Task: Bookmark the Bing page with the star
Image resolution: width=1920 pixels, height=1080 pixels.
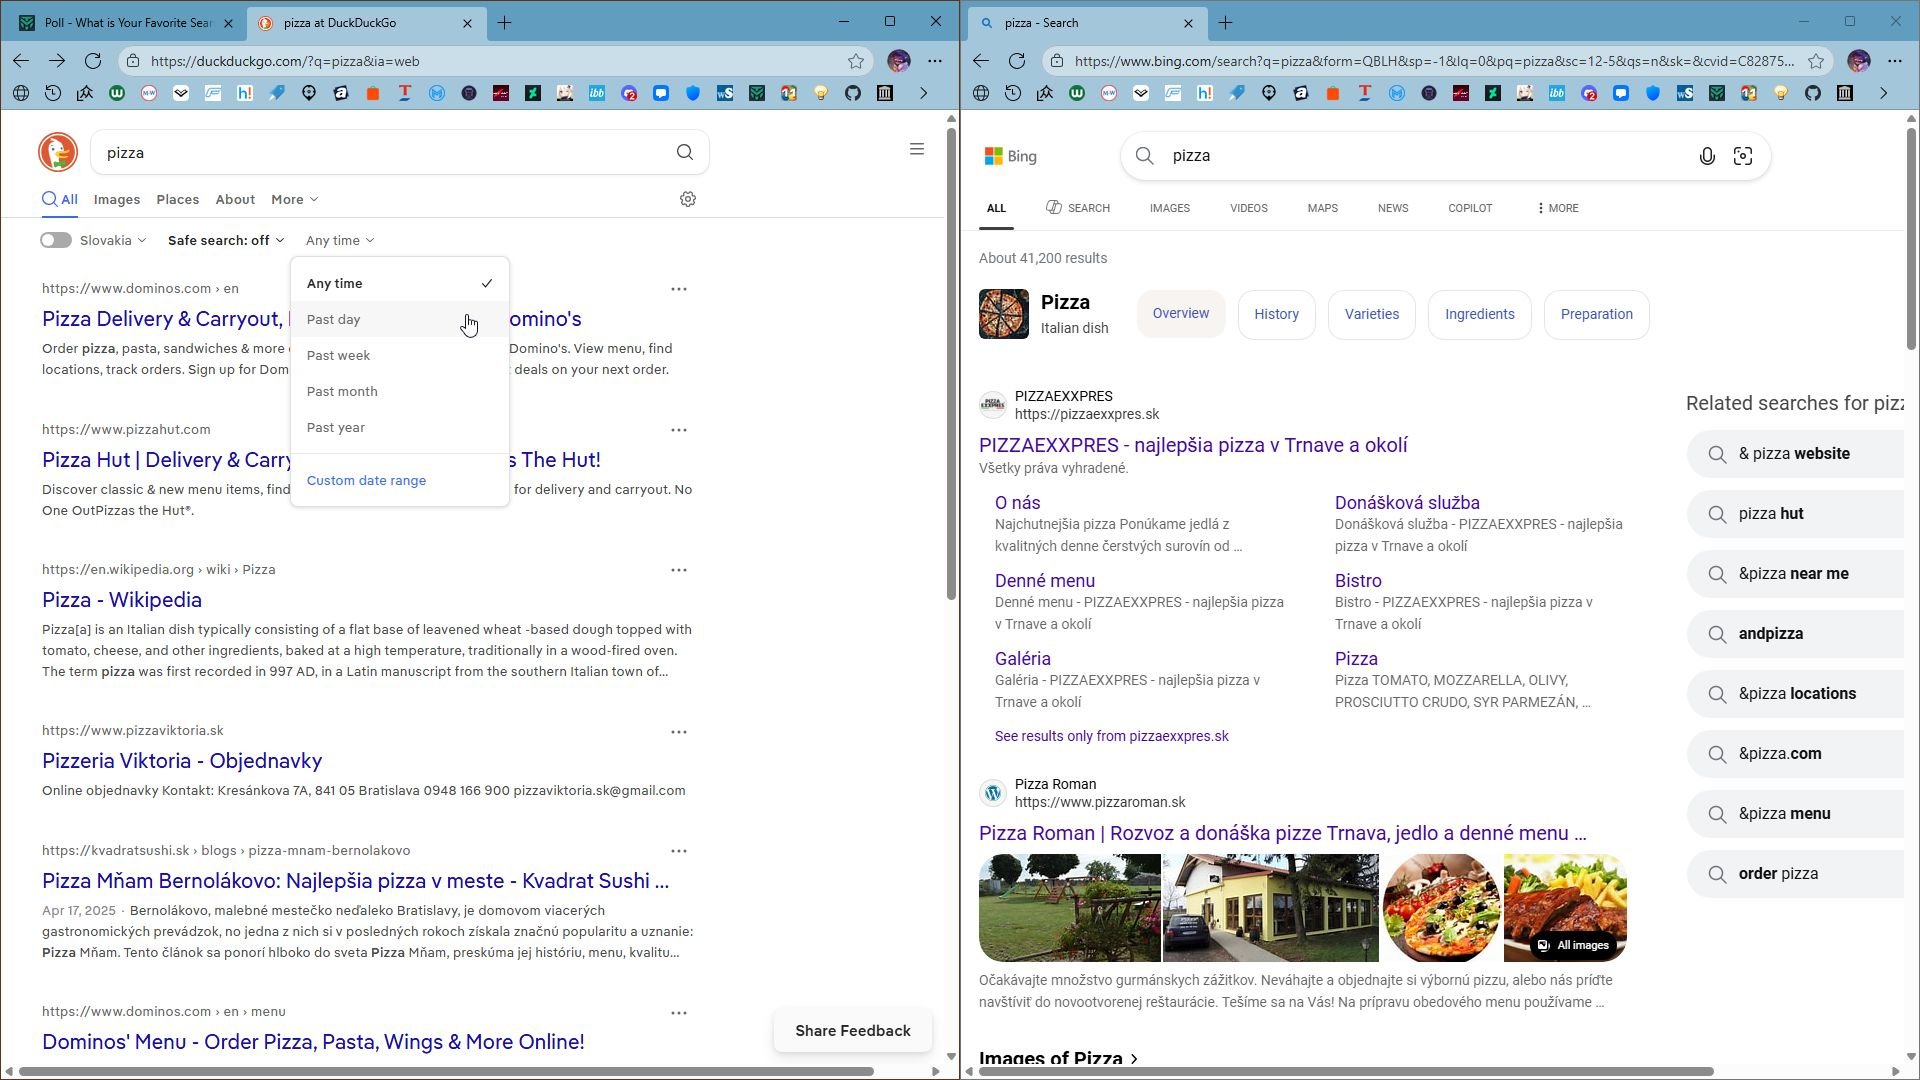Action: click(1816, 61)
